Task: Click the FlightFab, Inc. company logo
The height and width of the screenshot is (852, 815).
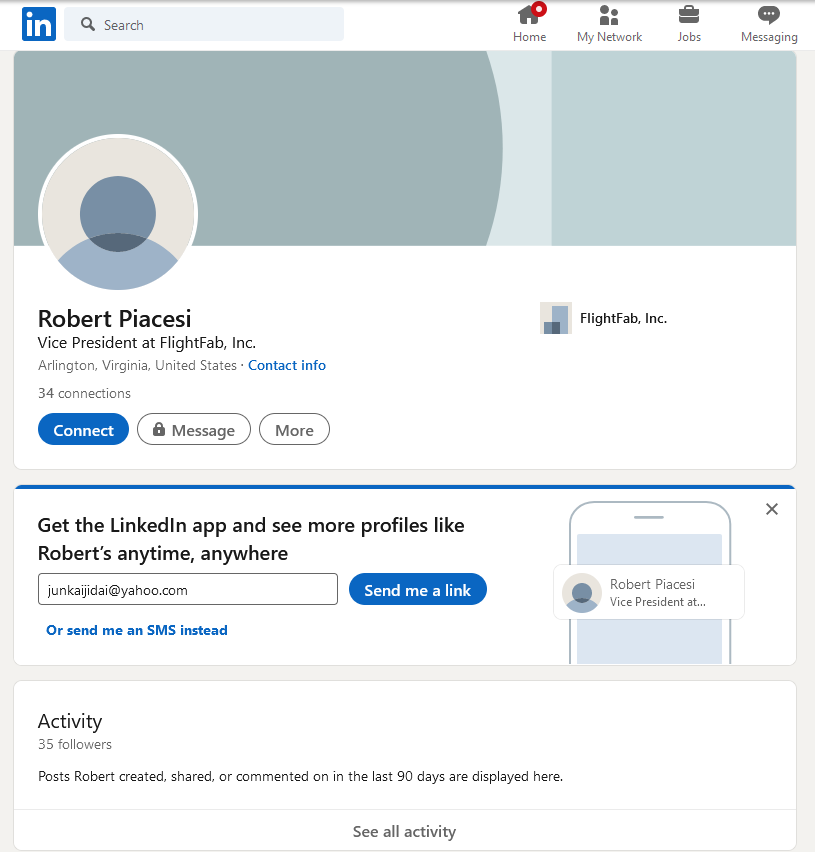Action: click(x=556, y=318)
